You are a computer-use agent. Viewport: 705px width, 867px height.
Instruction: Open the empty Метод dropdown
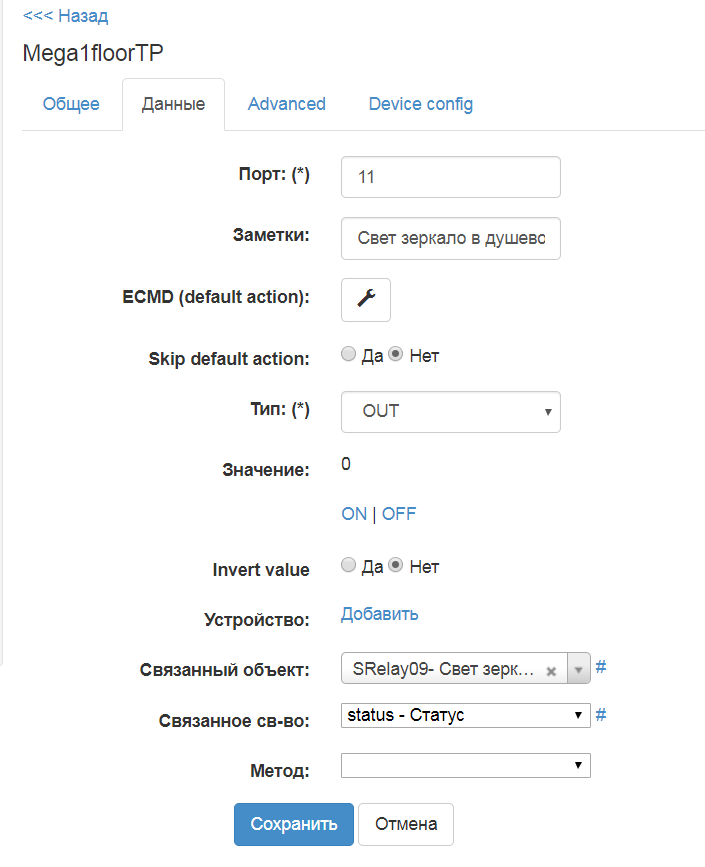[465, 765]
